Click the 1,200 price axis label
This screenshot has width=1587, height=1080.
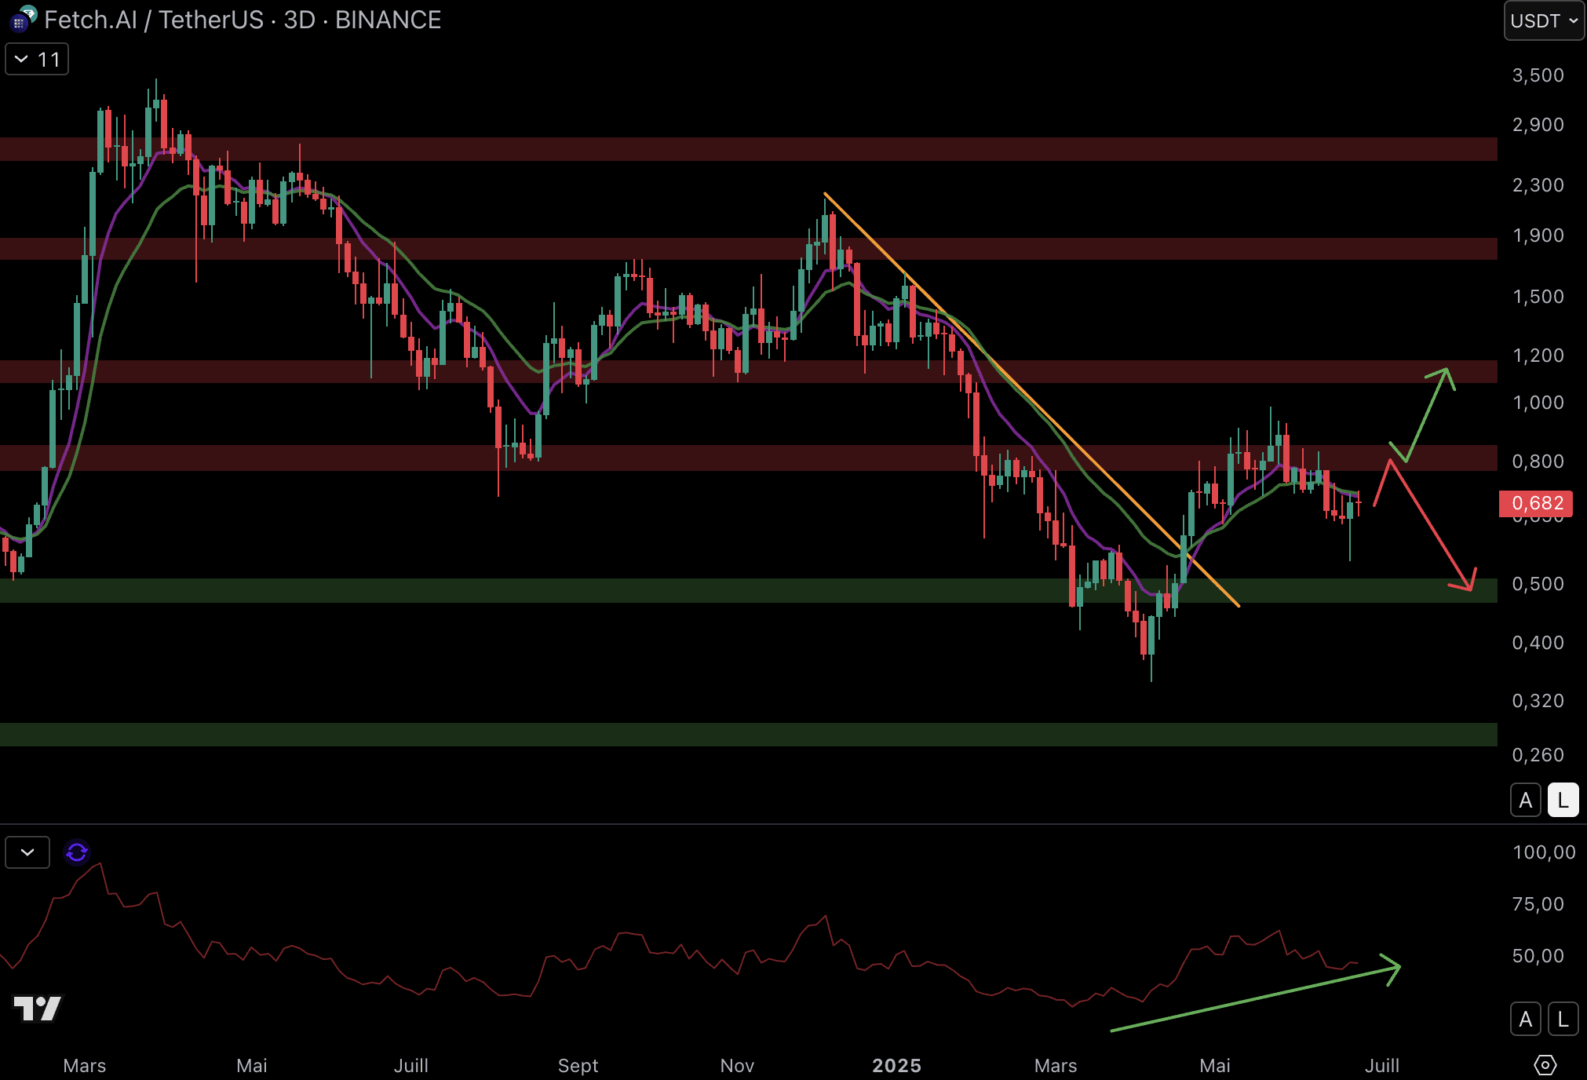pyautogui.click(x=1538, y=355)
